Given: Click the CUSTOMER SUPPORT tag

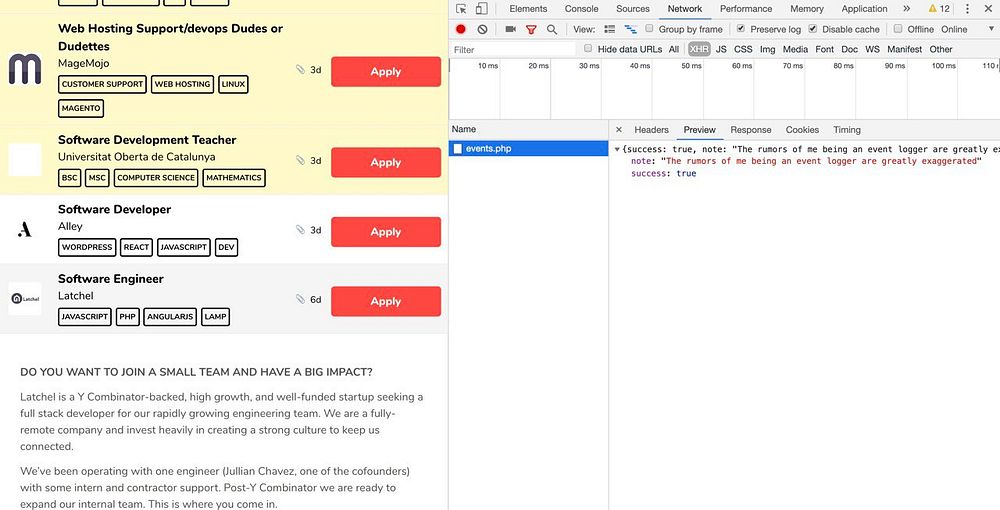Looking at the screenshot, I should [x=102, y=84].
